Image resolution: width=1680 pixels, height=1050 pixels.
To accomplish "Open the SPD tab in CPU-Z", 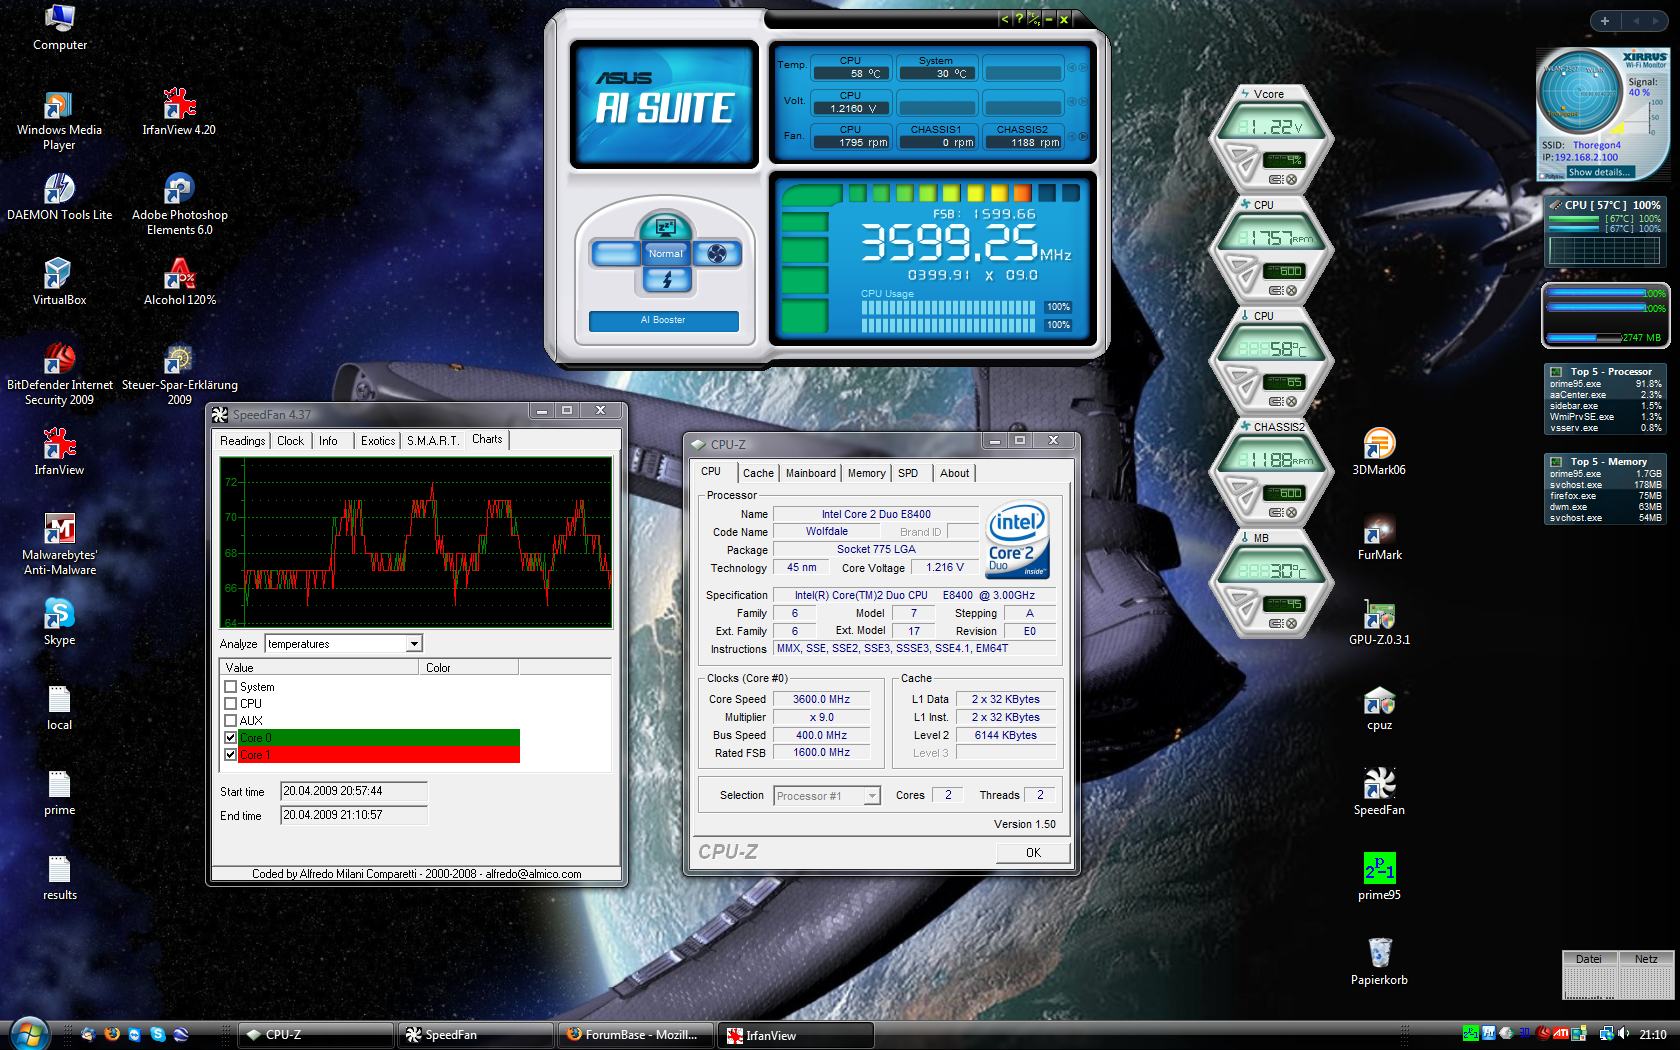I will click(x=908, y=473).
